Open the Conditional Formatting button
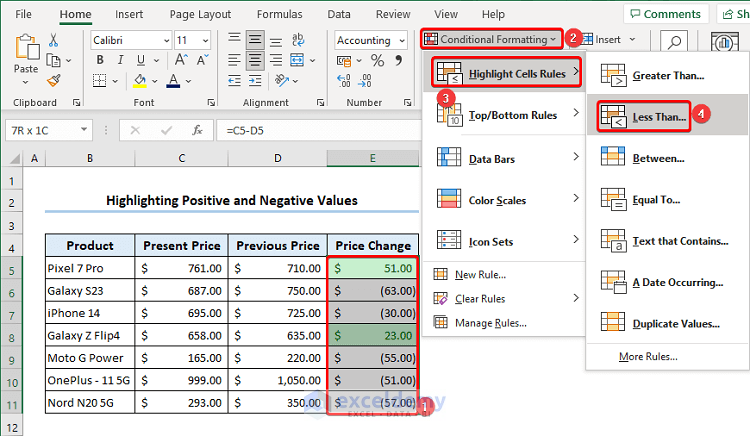 pyautogui.click(x=491, y=39)
